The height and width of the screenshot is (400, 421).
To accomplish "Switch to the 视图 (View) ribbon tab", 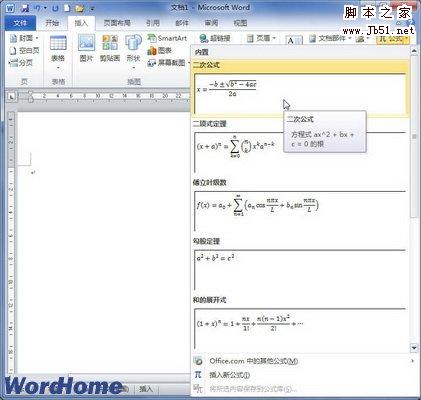I will 240,23.
